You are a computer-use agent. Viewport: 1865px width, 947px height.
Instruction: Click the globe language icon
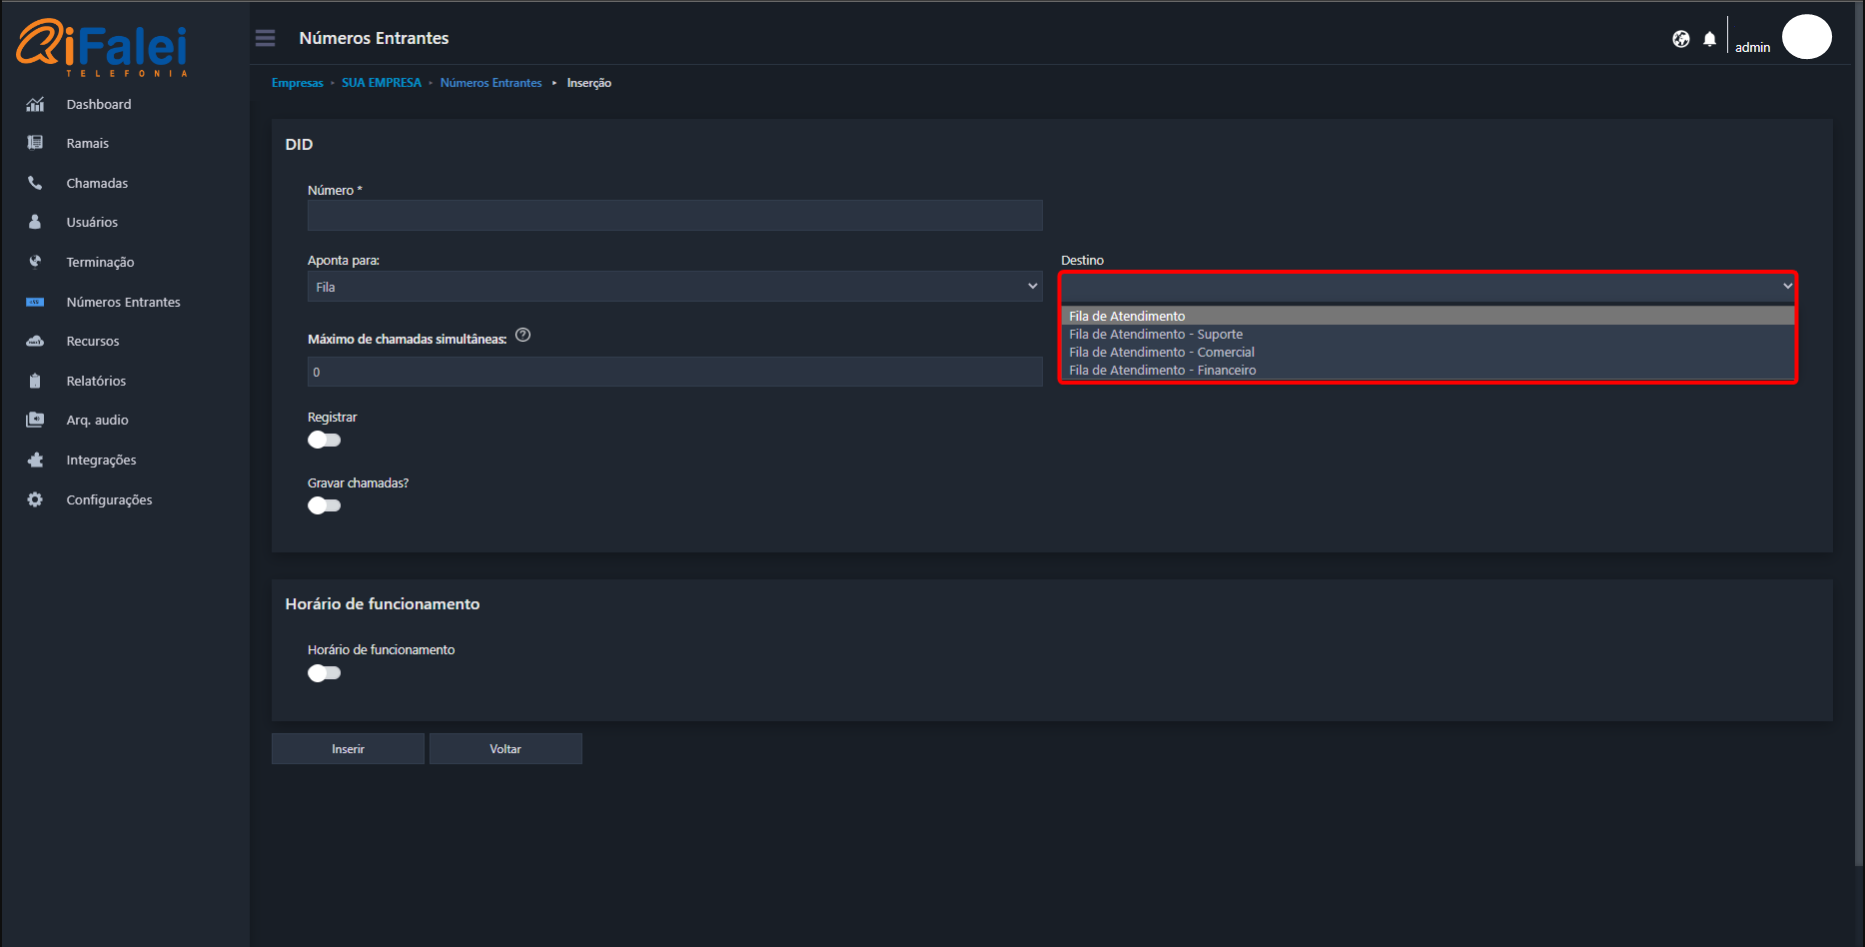click(x=1681, y=39)
